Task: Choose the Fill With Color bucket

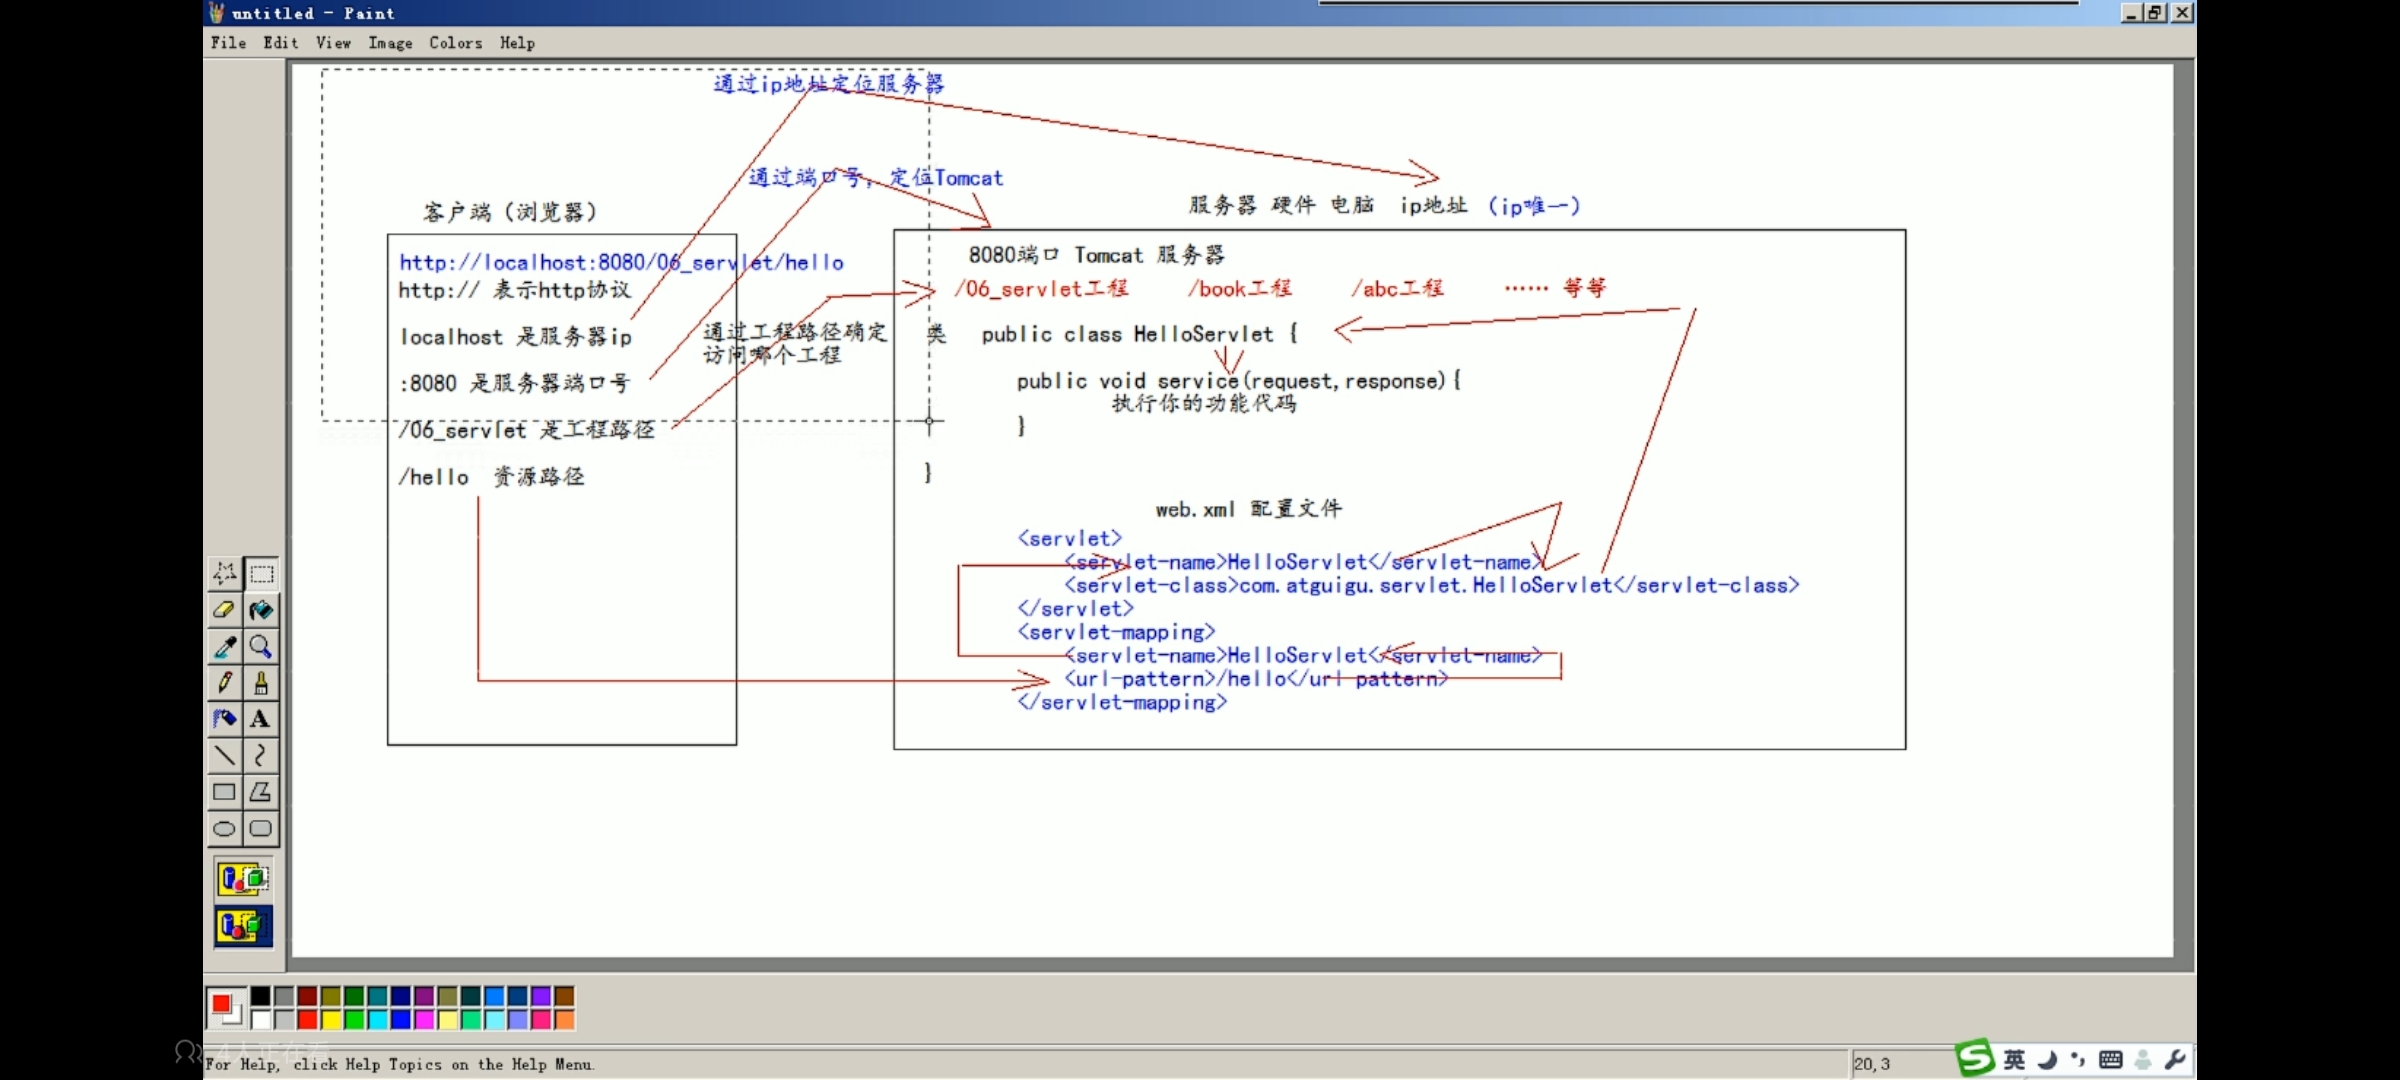Action: 261,610
